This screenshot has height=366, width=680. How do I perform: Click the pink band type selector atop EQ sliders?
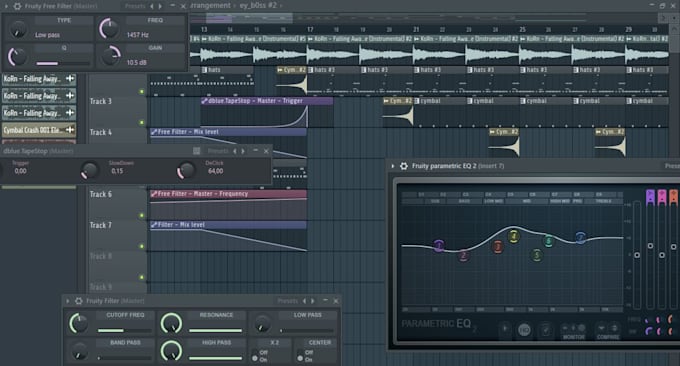(x=662, y=197)
